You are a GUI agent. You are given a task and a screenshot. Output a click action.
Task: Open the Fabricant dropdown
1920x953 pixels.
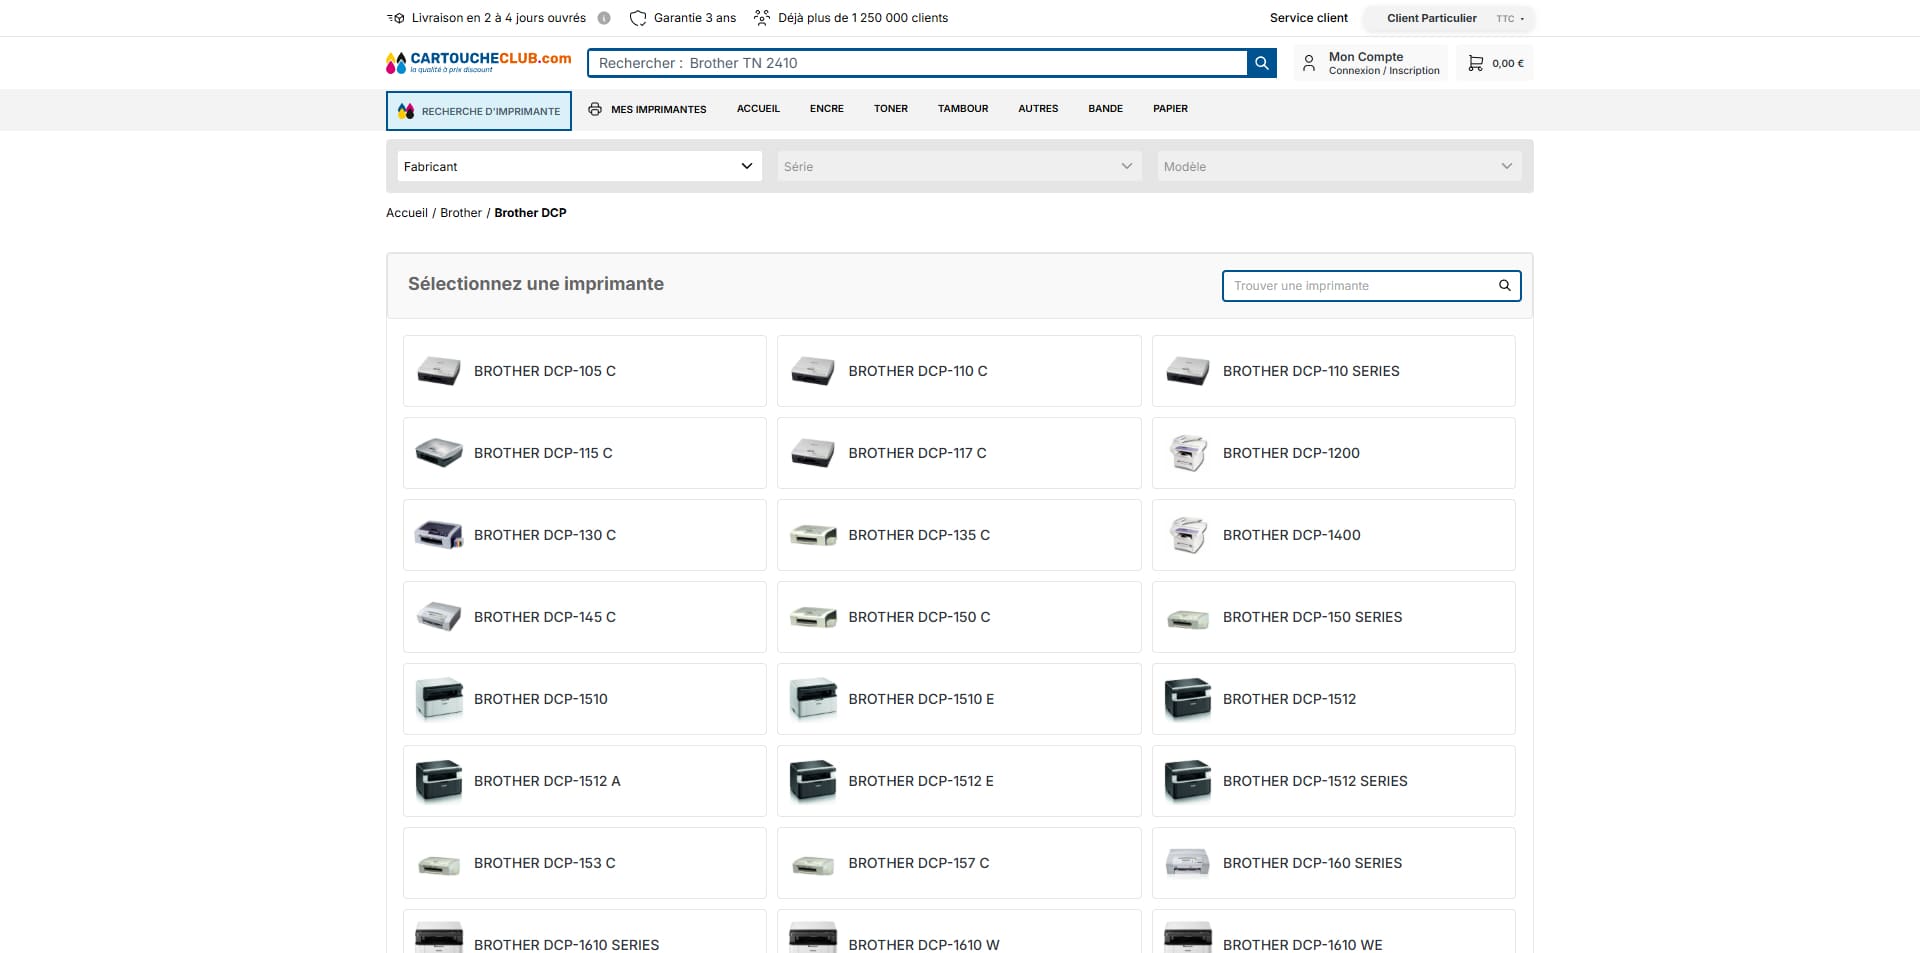coord(579,166)
